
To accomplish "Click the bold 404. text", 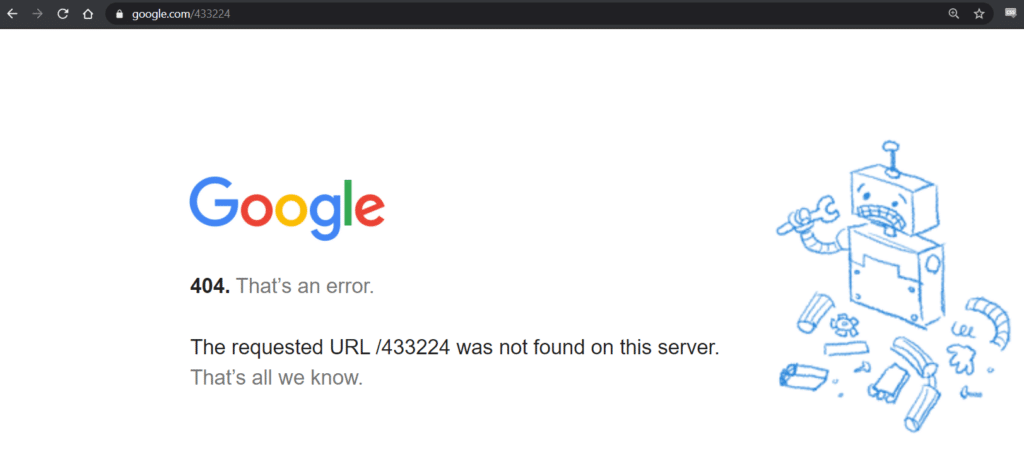I will tap(210, 286).
